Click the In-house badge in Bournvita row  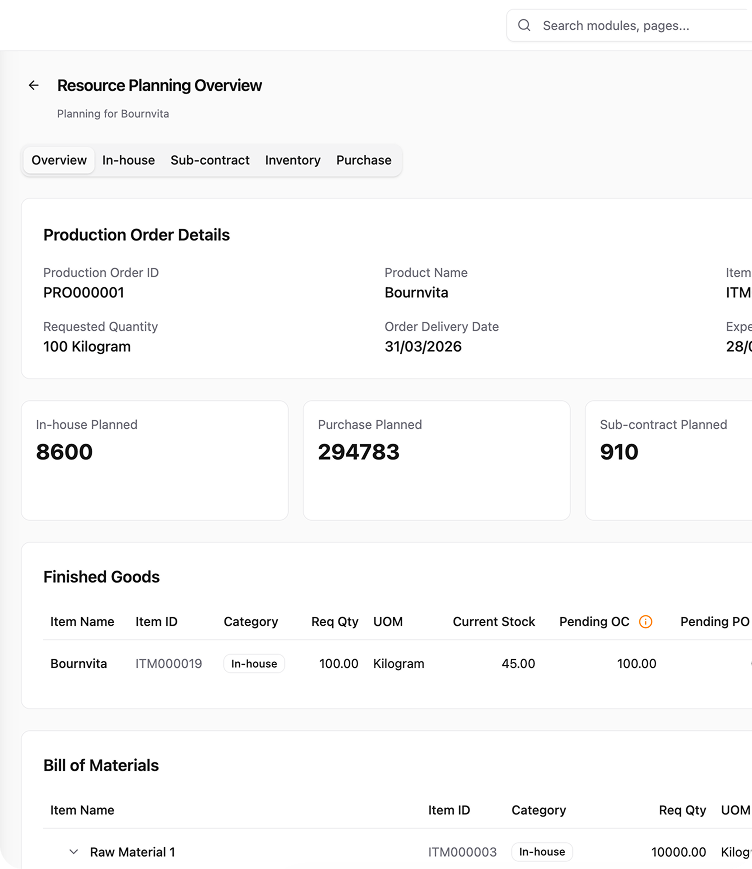pyautogui.click(x=254, y=663)
